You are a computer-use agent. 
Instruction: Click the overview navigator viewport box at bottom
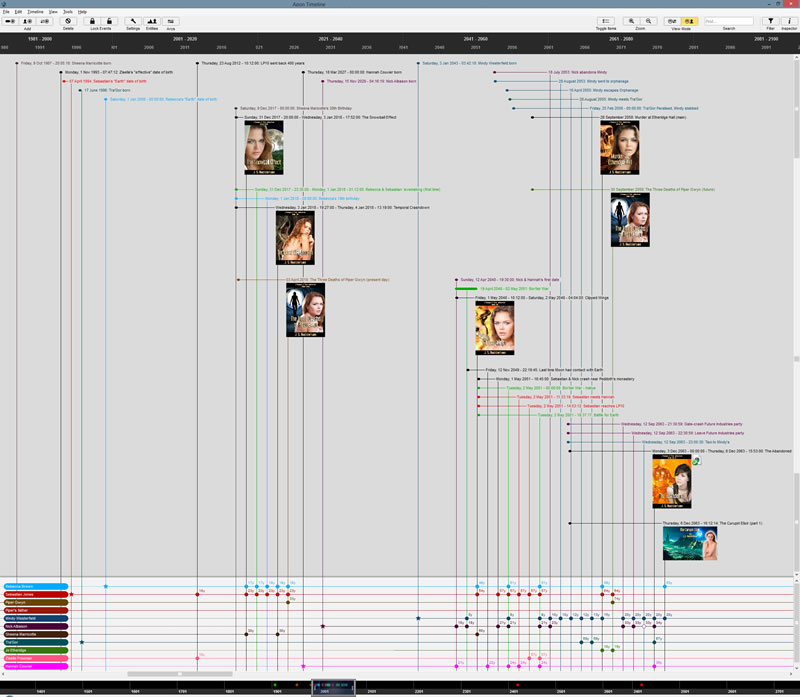click(333, 687)
